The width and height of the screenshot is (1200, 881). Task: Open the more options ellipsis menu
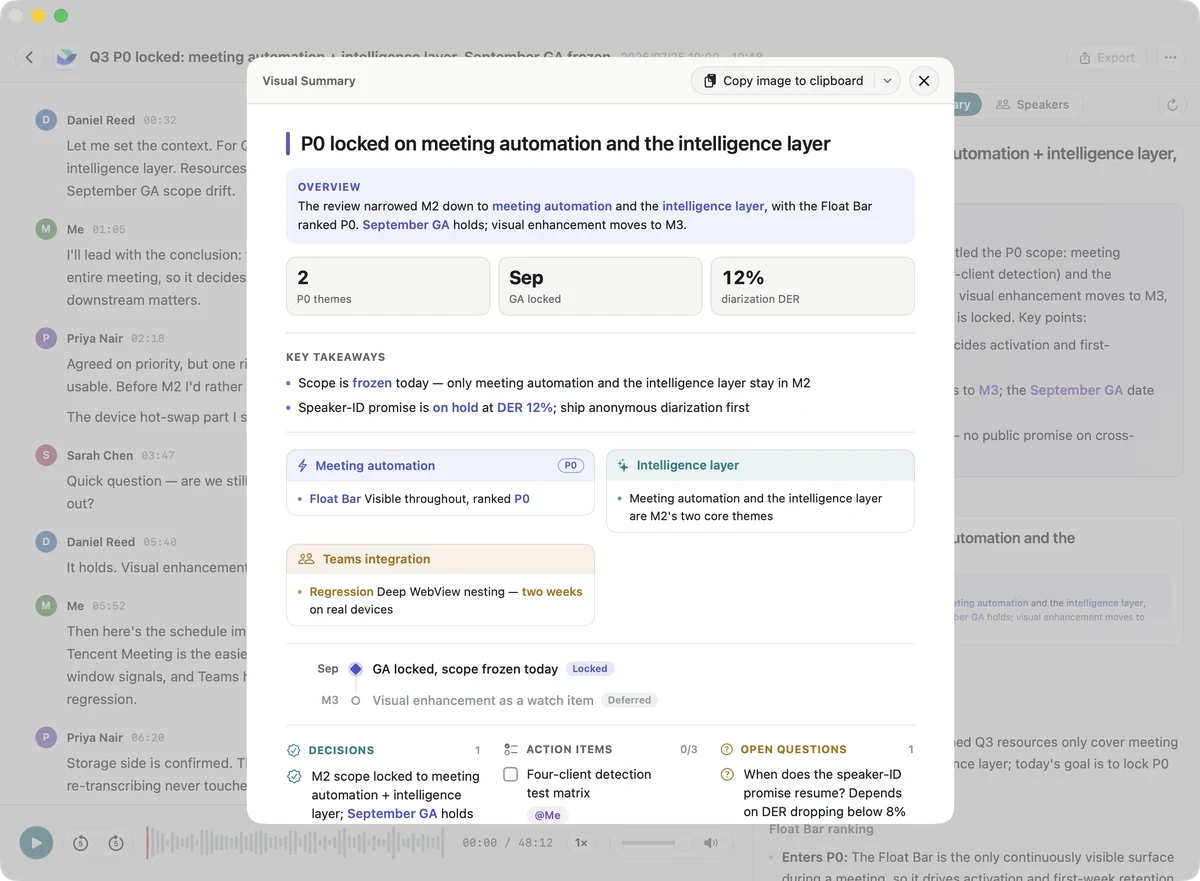(x=1170, y=58)
